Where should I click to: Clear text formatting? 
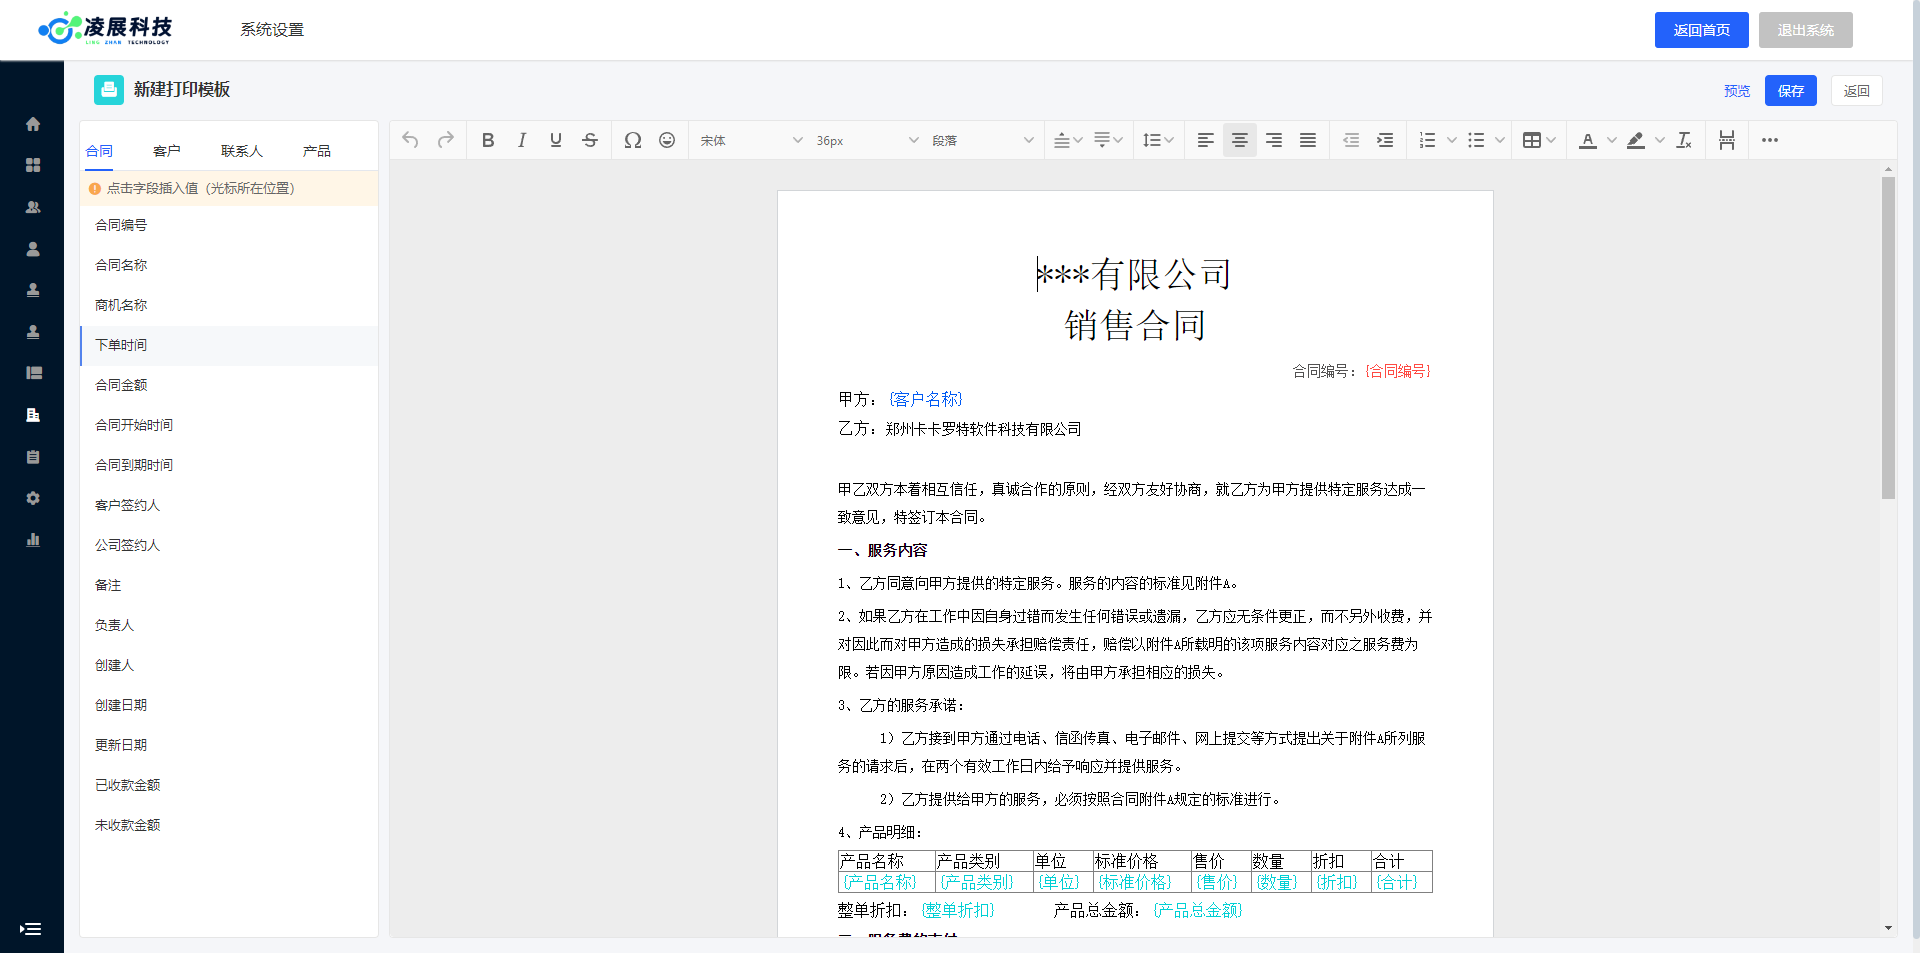[x=1684, y=140]
